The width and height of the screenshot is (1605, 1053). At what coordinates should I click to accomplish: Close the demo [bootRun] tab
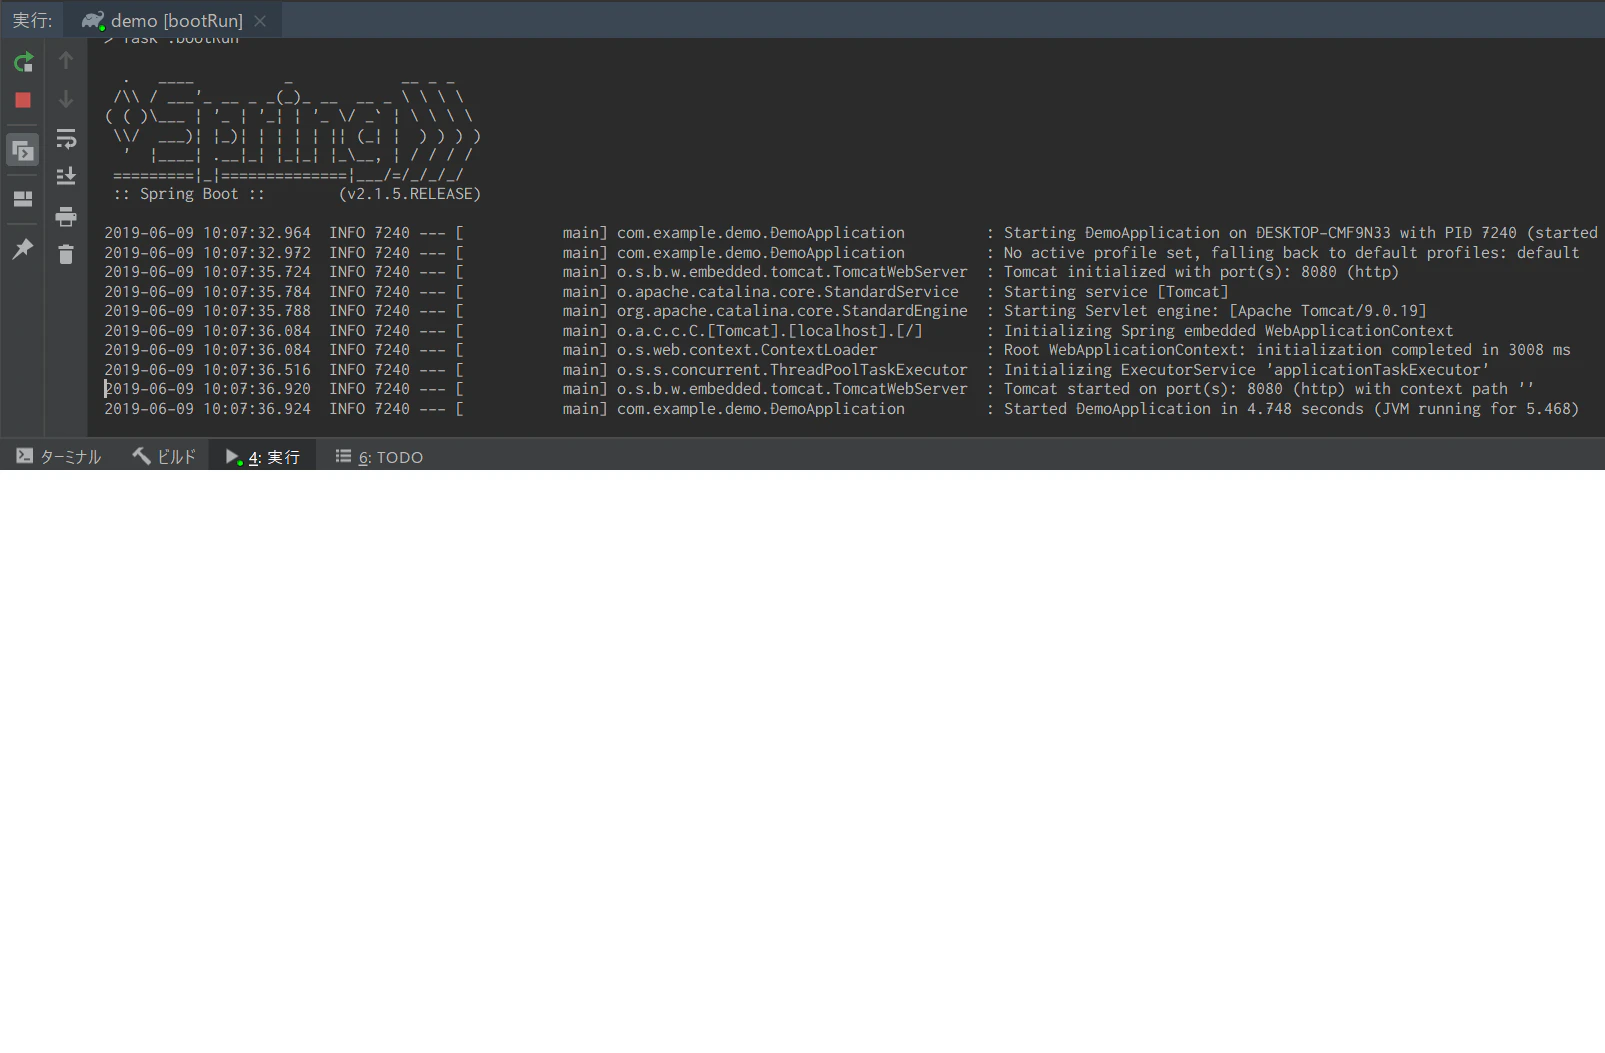[260, 20]
